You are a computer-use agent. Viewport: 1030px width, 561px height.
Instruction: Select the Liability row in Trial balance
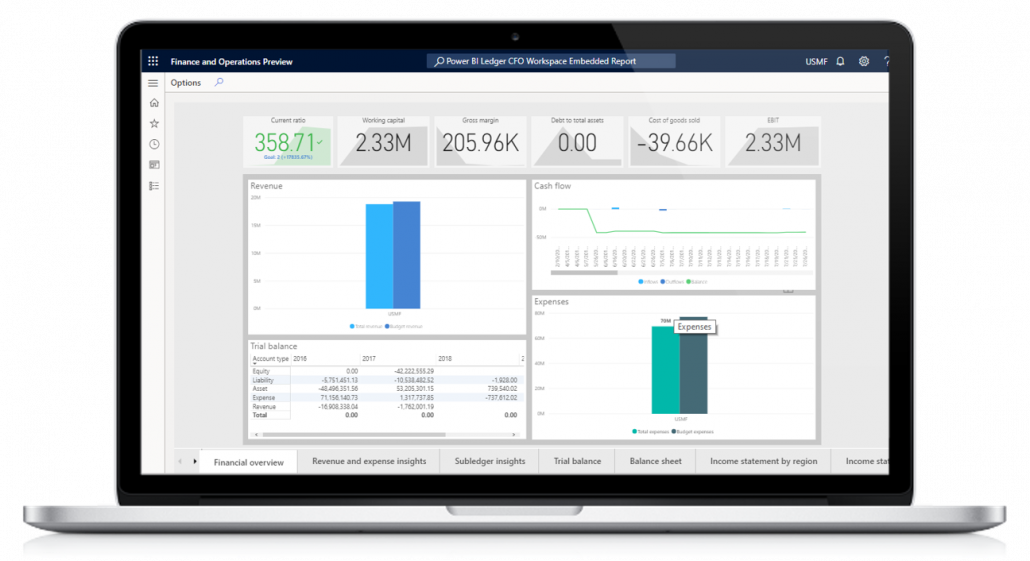[388, 380]
